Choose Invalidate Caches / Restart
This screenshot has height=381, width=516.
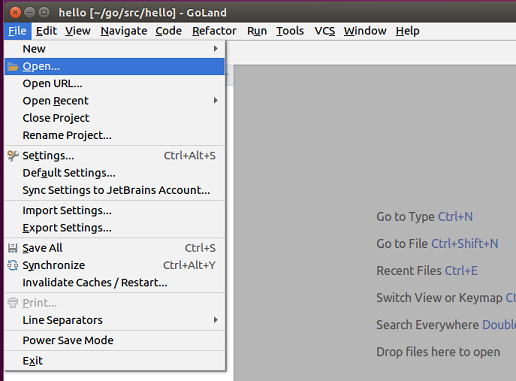click(115, 283)
